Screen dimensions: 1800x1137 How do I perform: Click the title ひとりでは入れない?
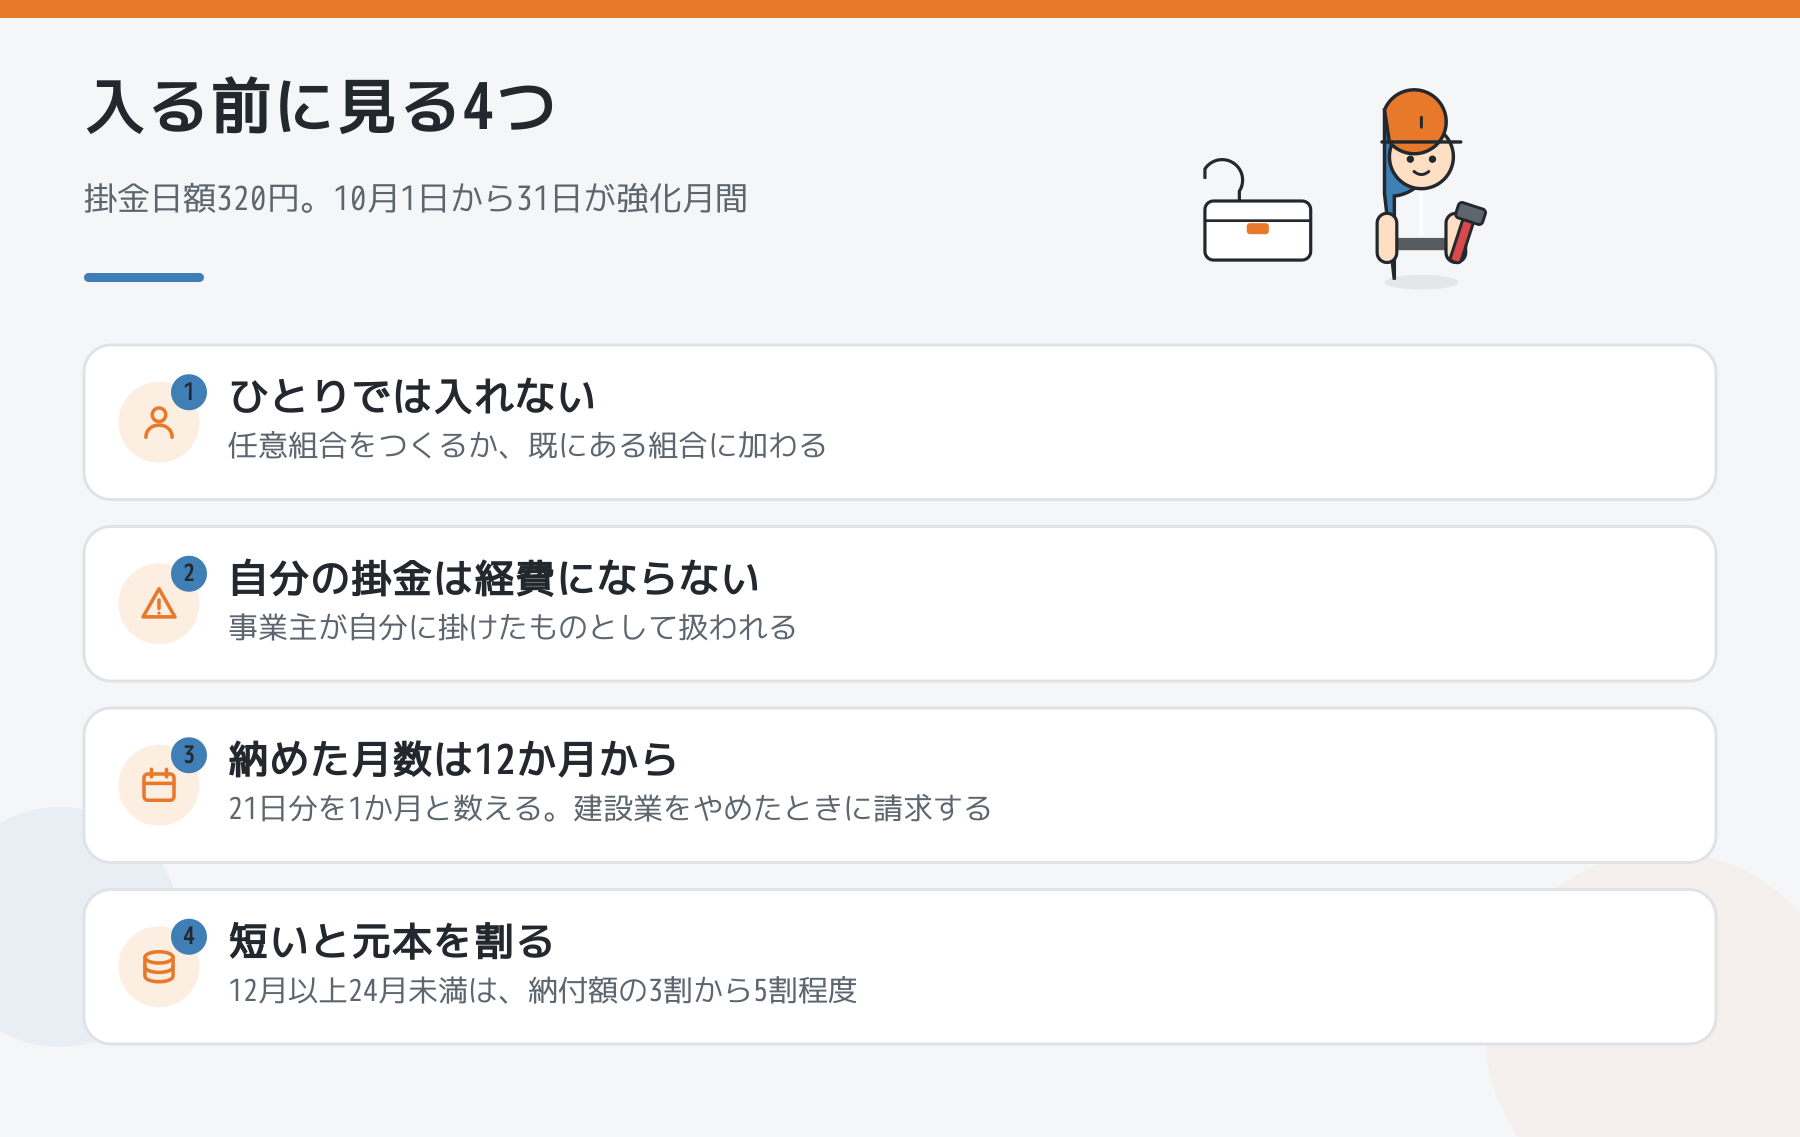coord(412,396)
